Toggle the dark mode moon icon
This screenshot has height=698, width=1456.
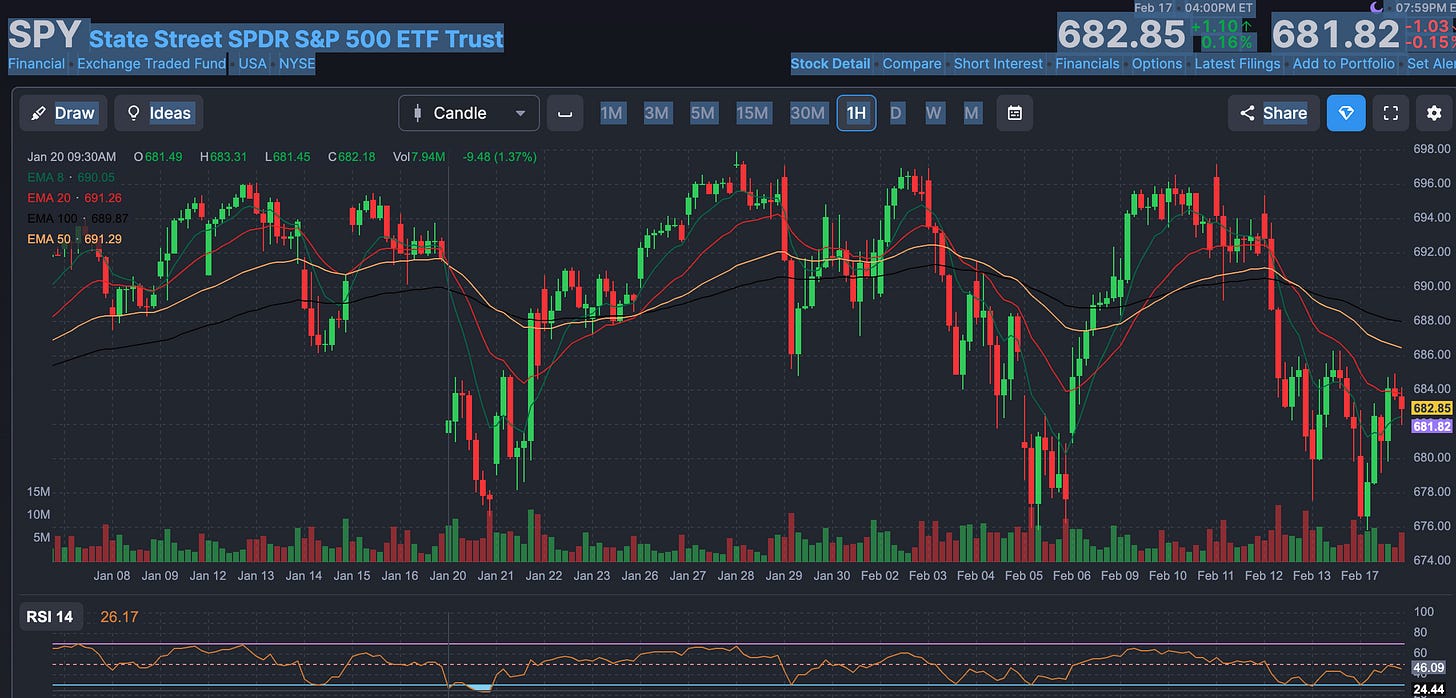[1377, 7]
